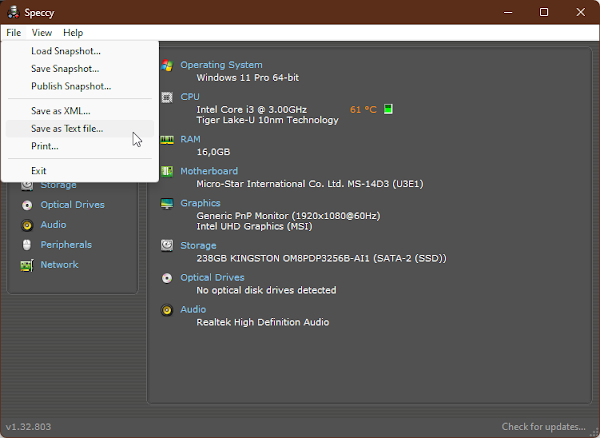Image resolution: width=600 pixels, height=438 pixels.
Task: Choose Load Snapshot... from File menu
Action: tap(80, 51)
